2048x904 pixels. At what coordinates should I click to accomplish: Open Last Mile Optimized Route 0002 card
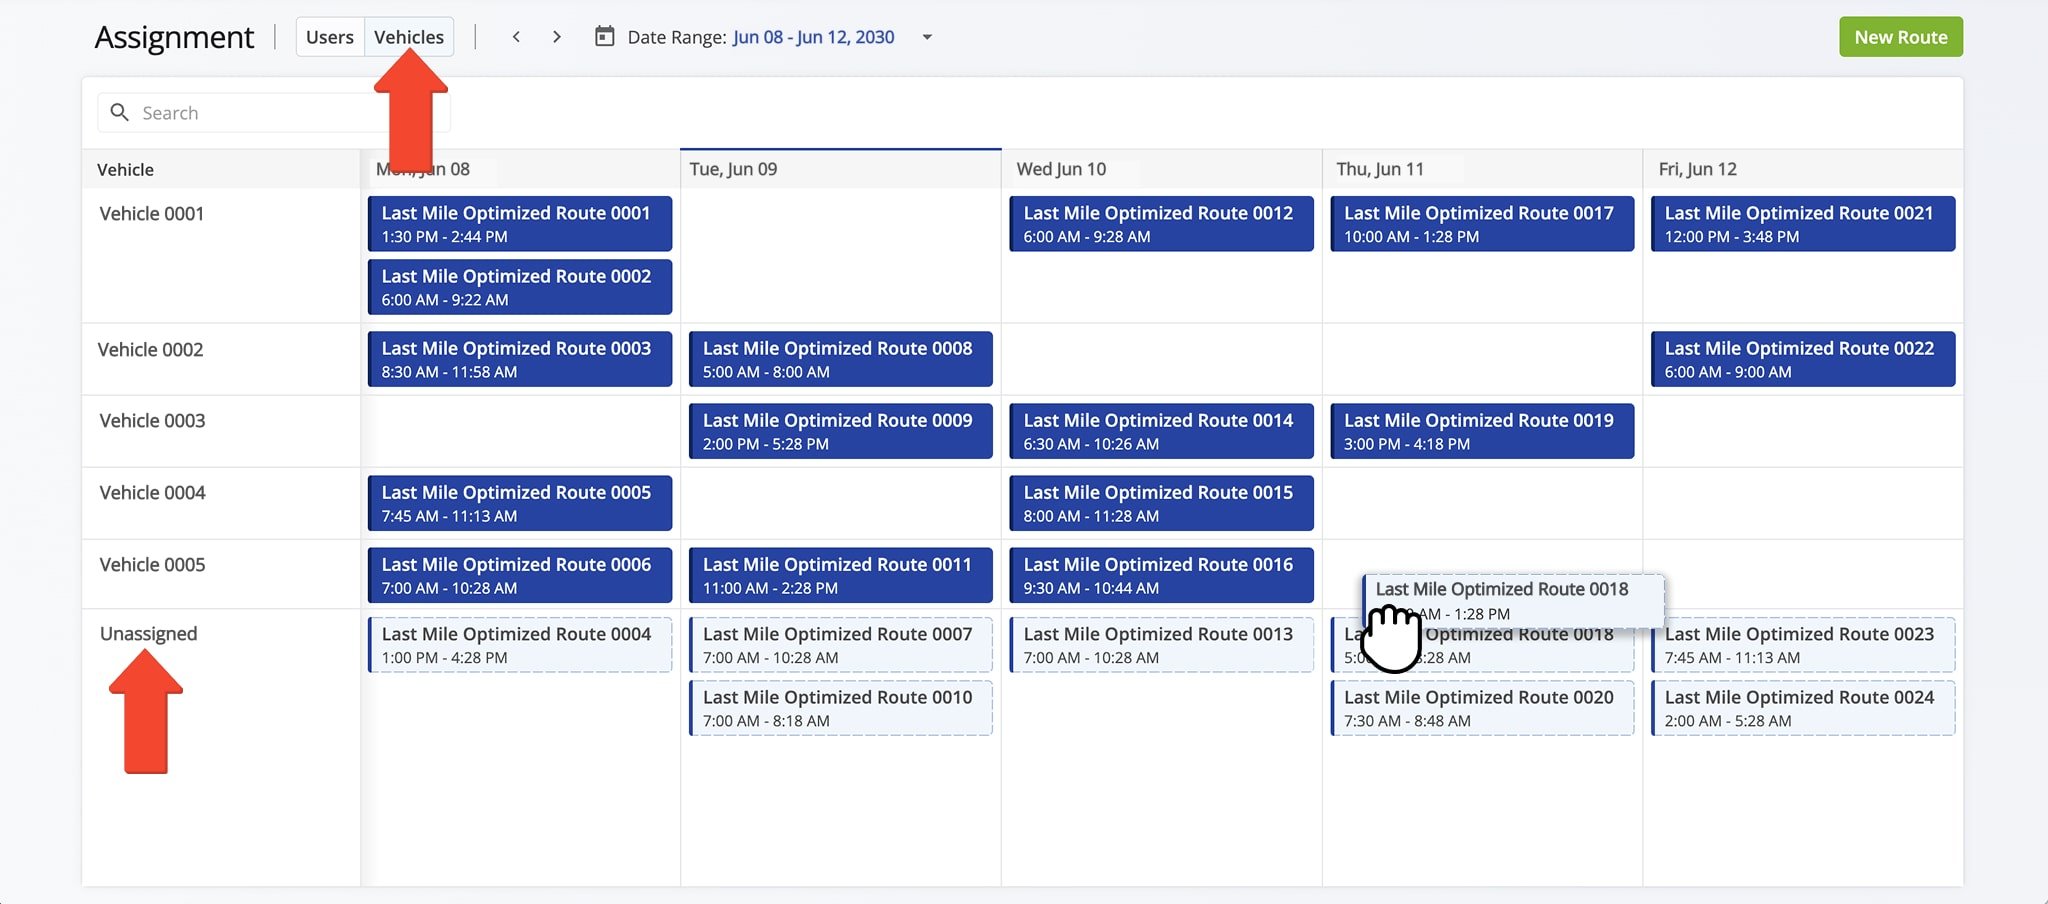pyautogui.click(x=520, y=287)
